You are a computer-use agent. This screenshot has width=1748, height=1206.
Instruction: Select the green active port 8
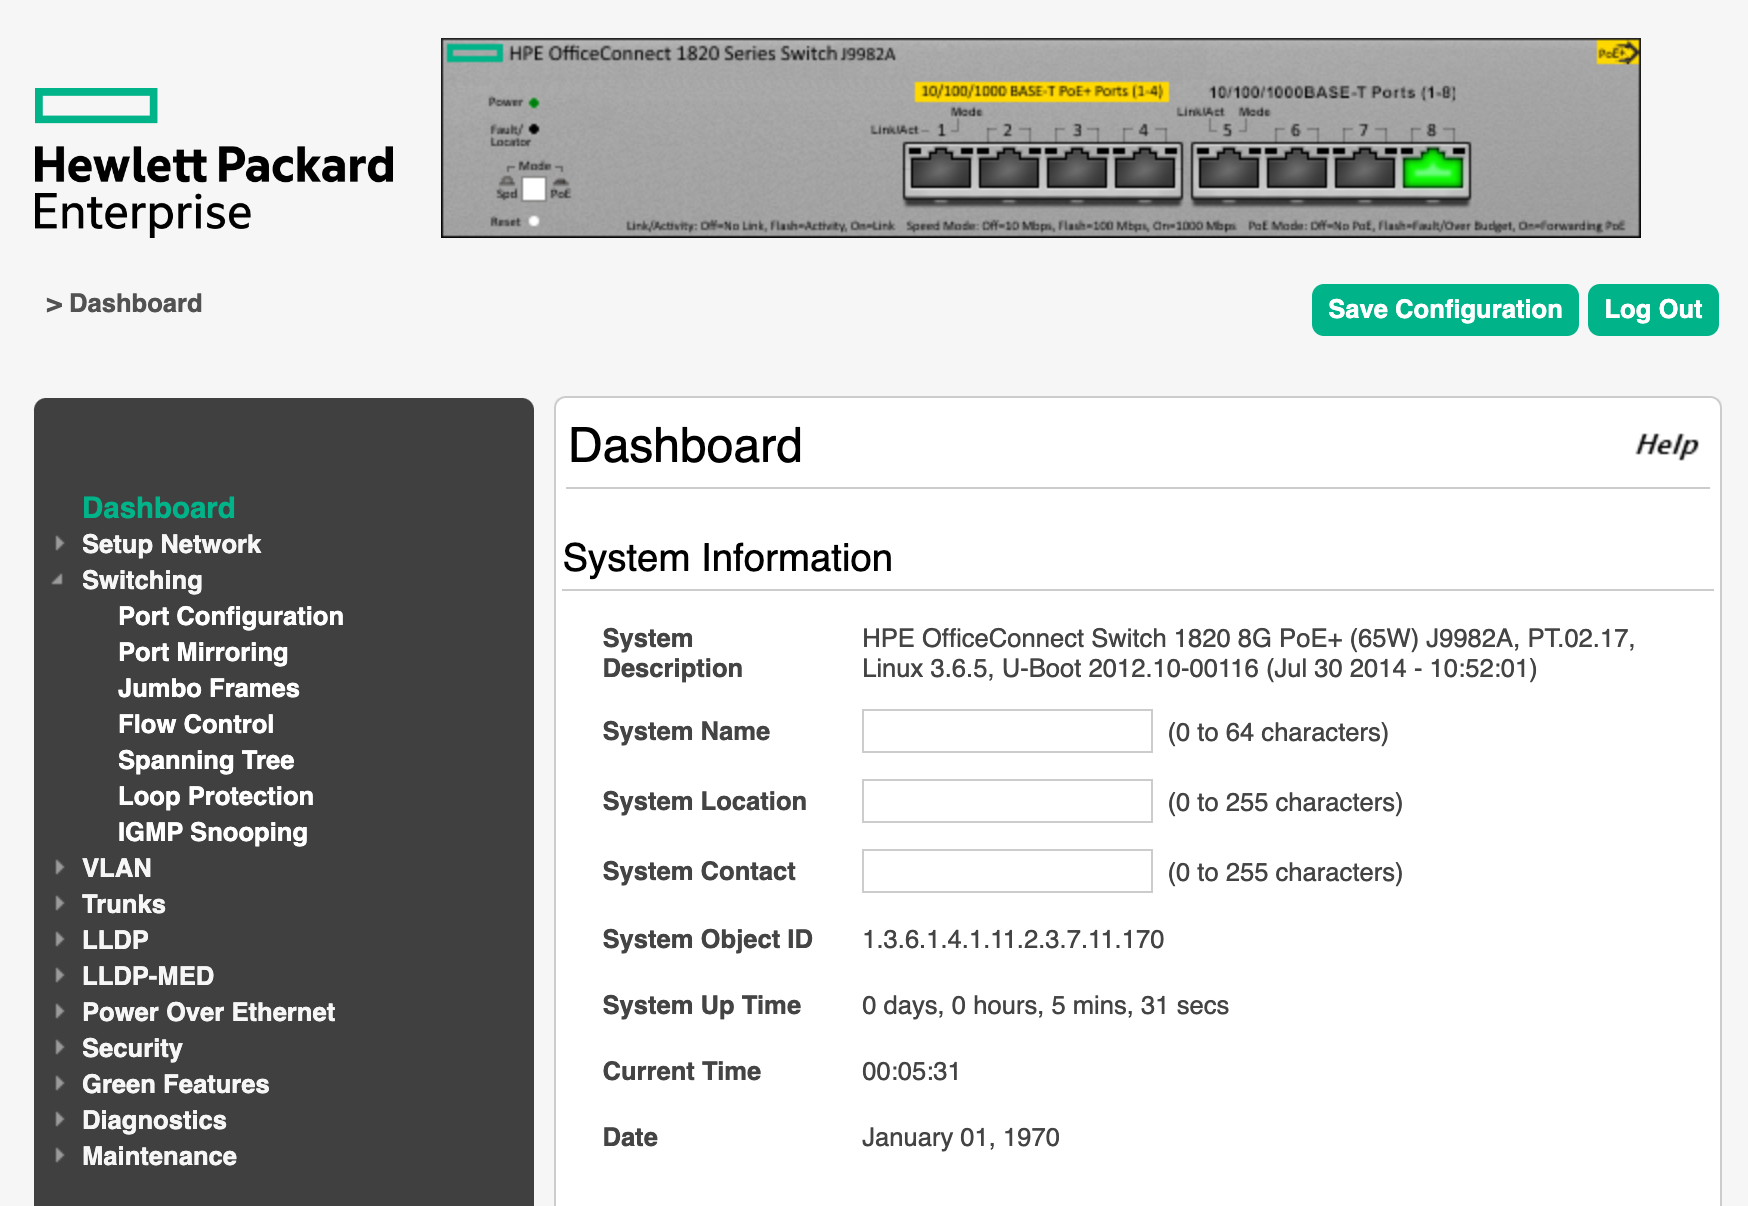(1433, 168)
